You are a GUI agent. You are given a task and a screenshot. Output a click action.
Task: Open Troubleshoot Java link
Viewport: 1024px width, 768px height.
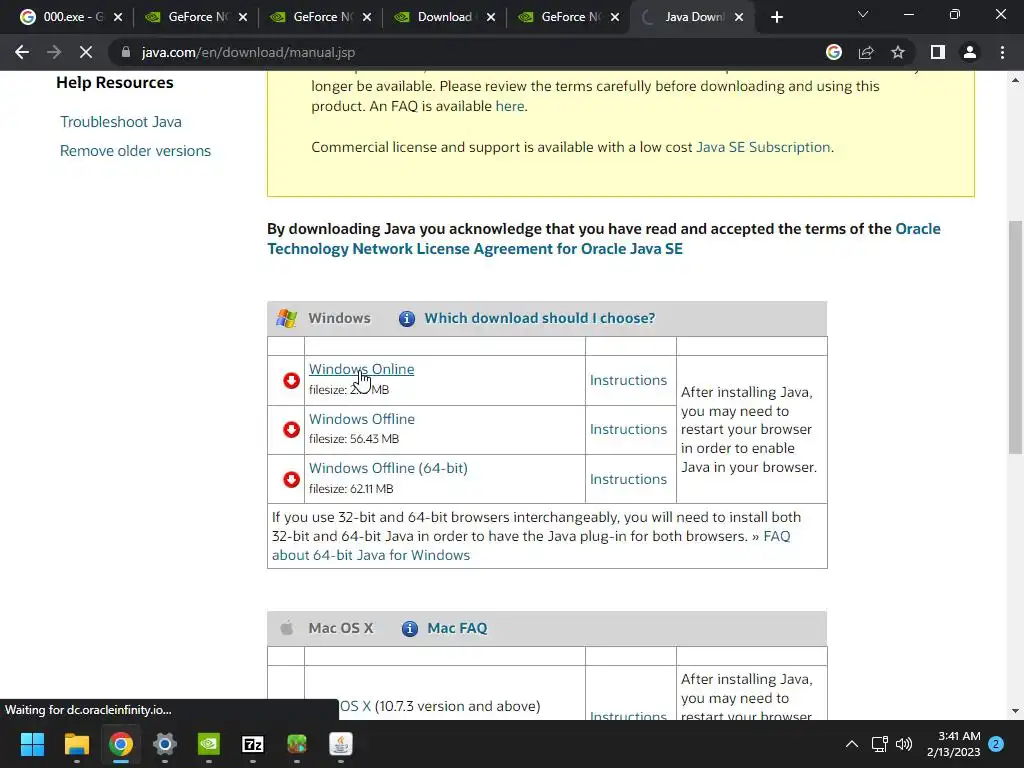coord(121,121)
